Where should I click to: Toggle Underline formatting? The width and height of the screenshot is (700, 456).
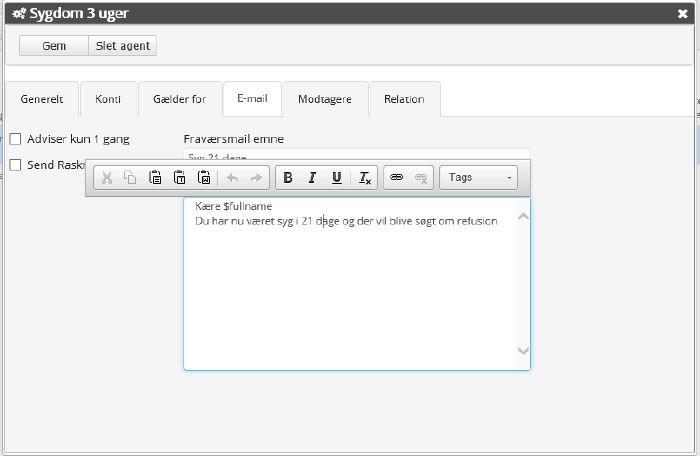pyautogui.click(x=337, y=178)
